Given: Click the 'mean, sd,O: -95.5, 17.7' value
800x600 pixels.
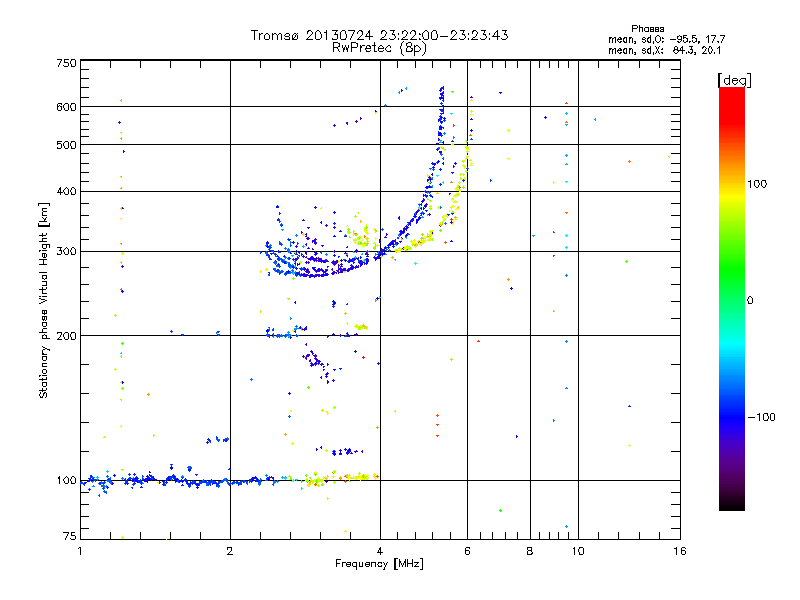Looking at the screenshot, I should click(666, 39).
